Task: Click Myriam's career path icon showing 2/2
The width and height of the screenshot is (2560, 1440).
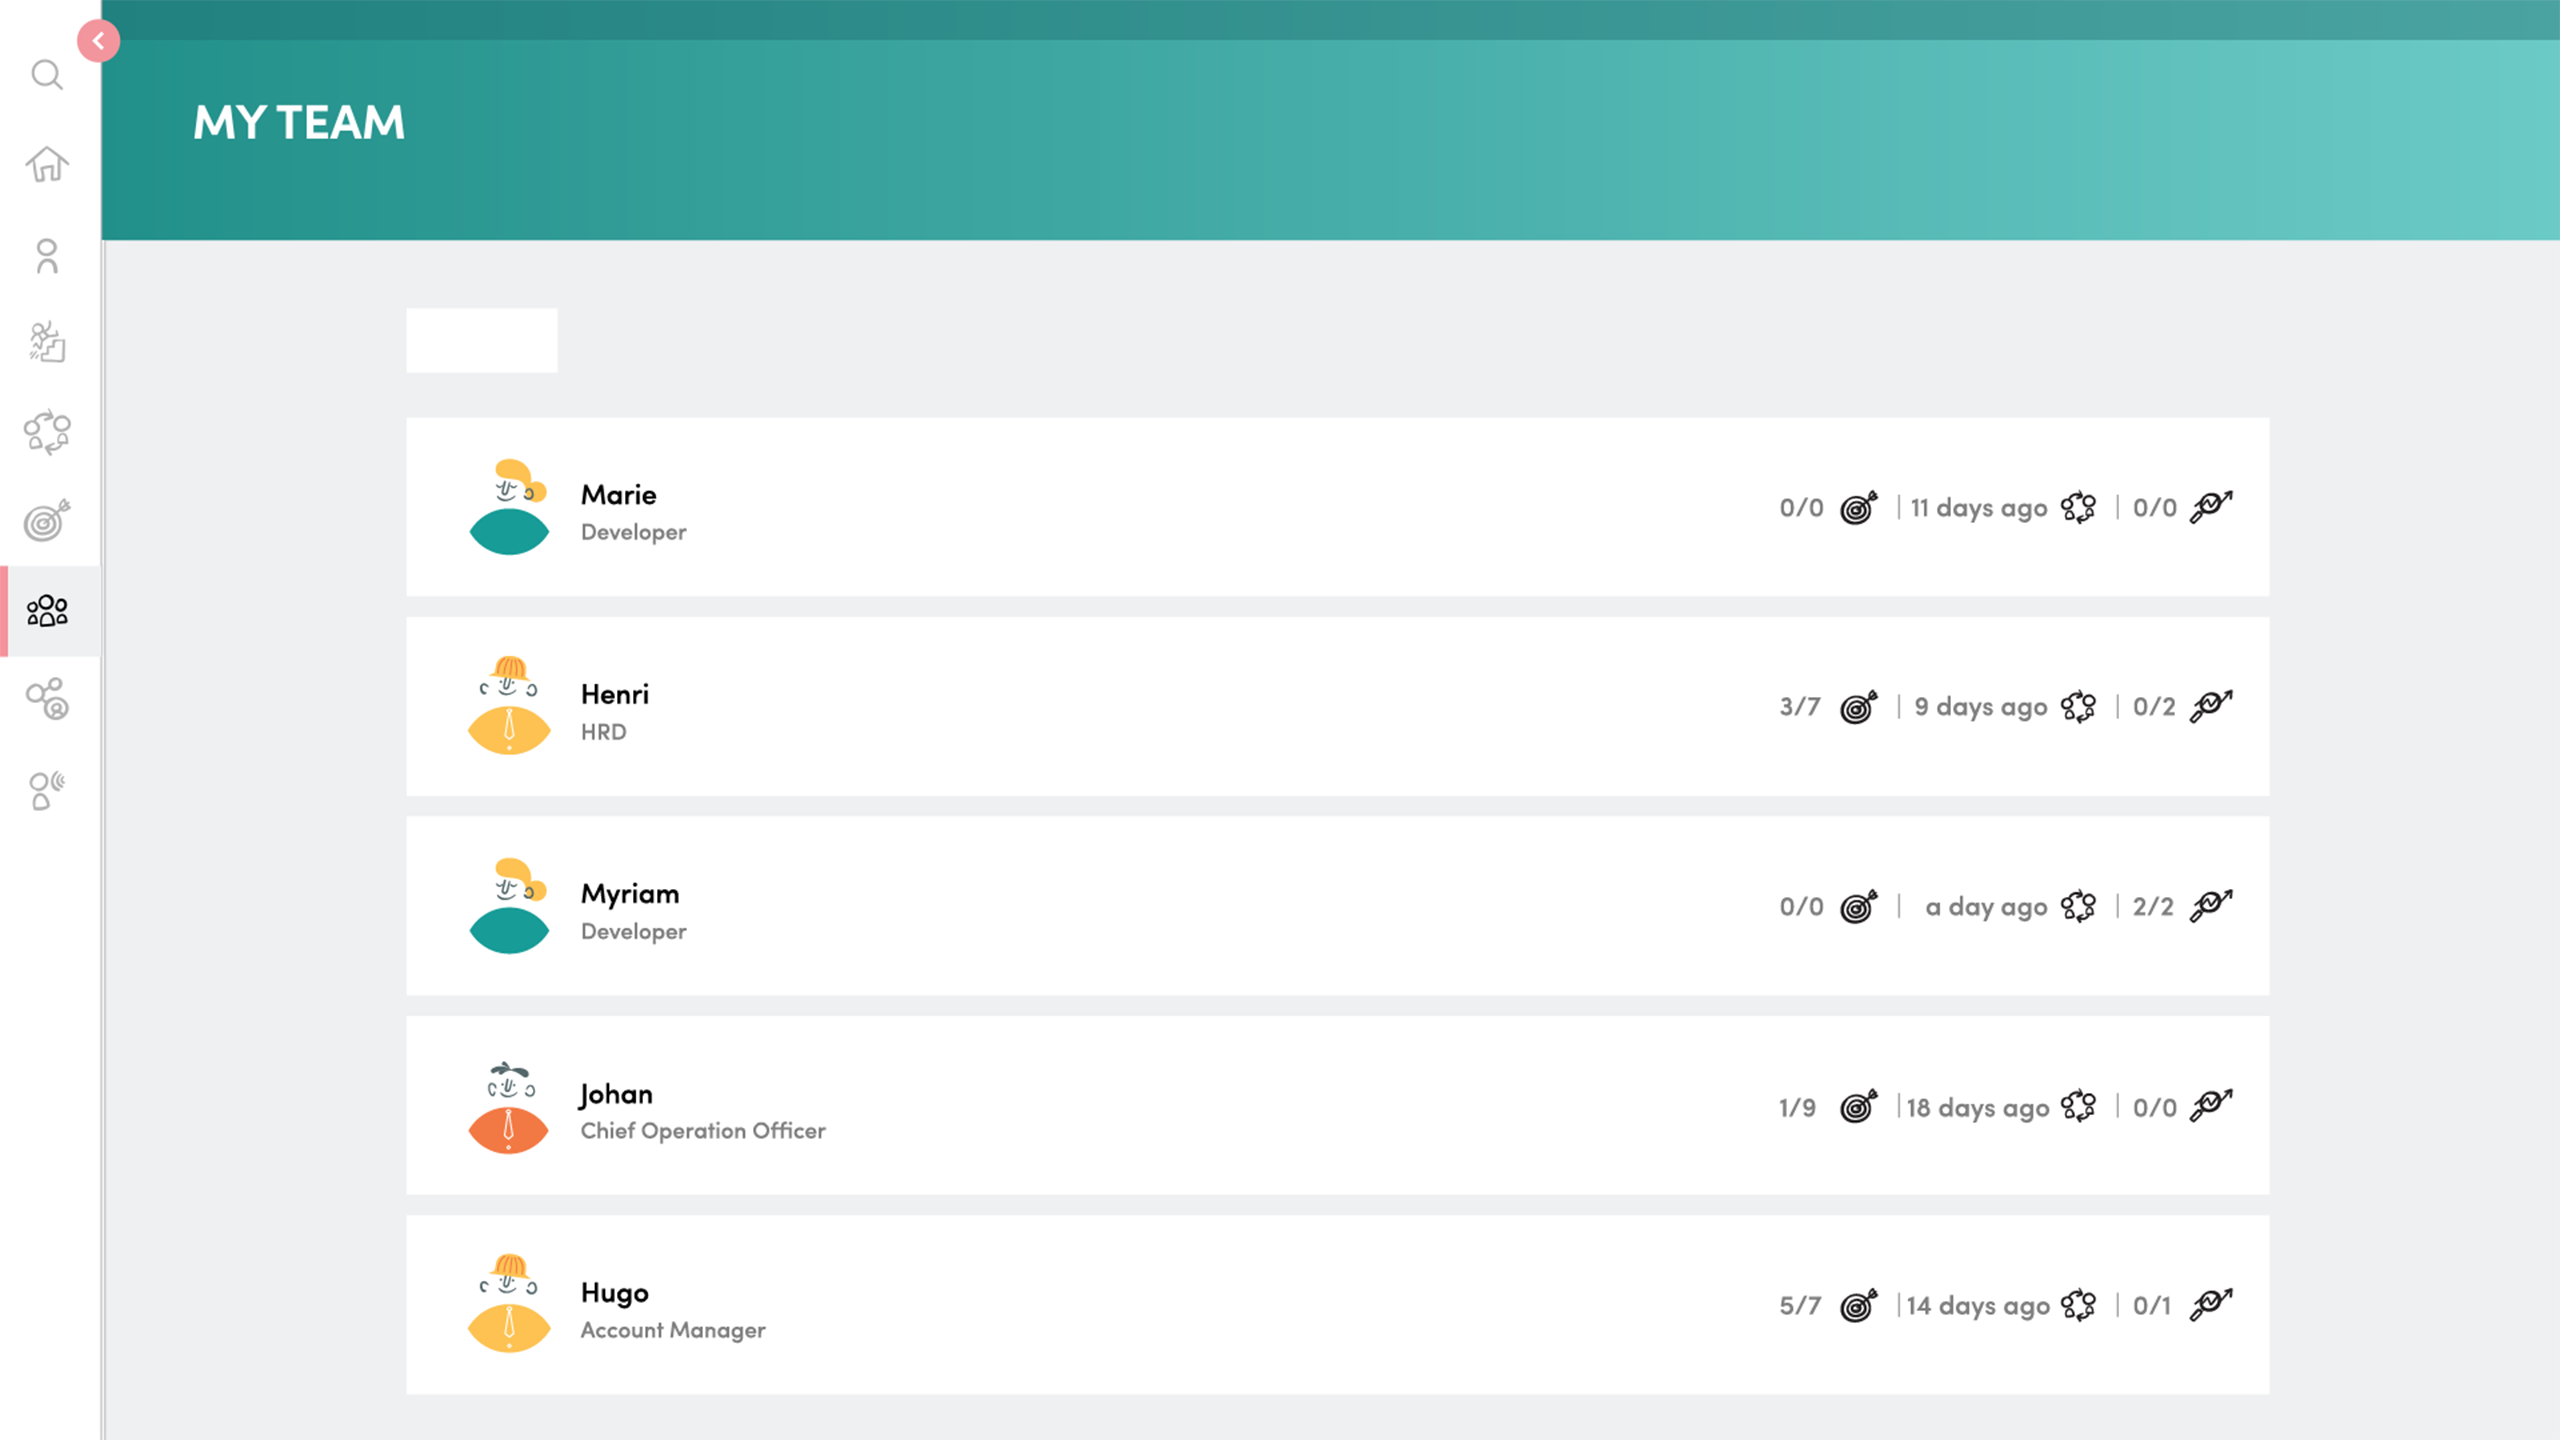Action: tap(2210, 906)
